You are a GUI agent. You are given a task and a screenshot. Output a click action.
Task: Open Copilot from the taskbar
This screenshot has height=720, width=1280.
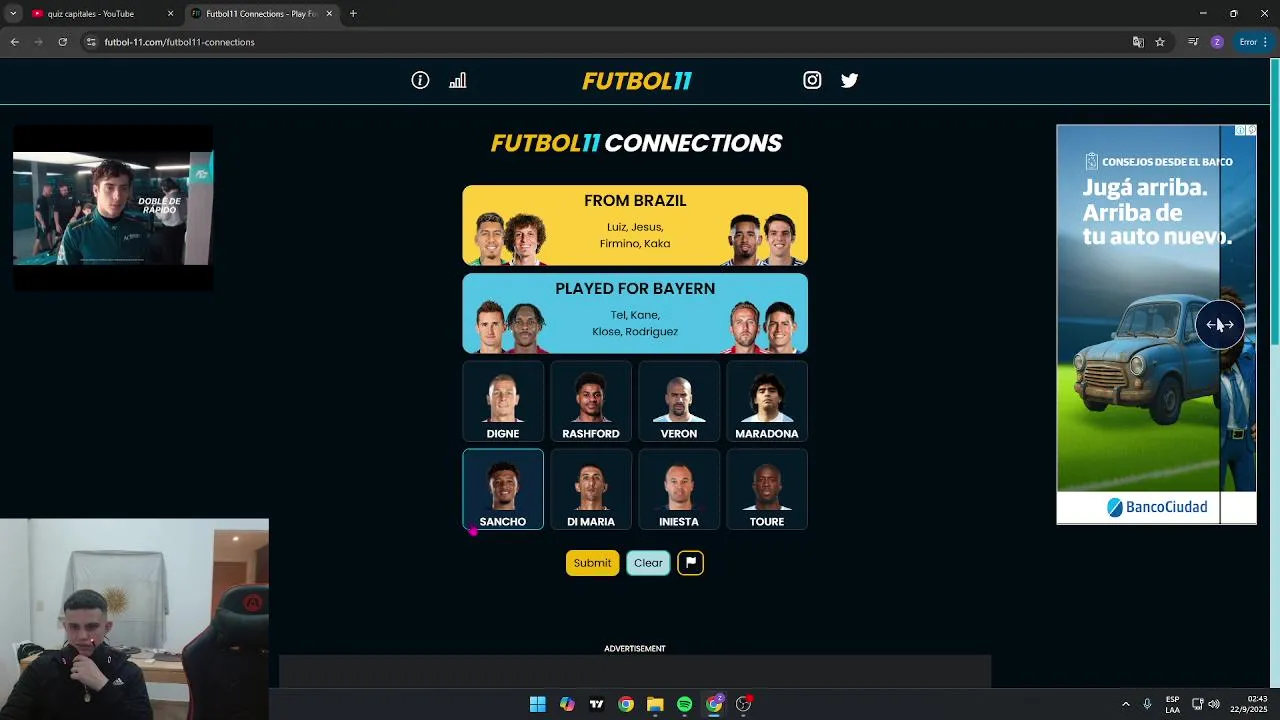click(x=567, y=704)
